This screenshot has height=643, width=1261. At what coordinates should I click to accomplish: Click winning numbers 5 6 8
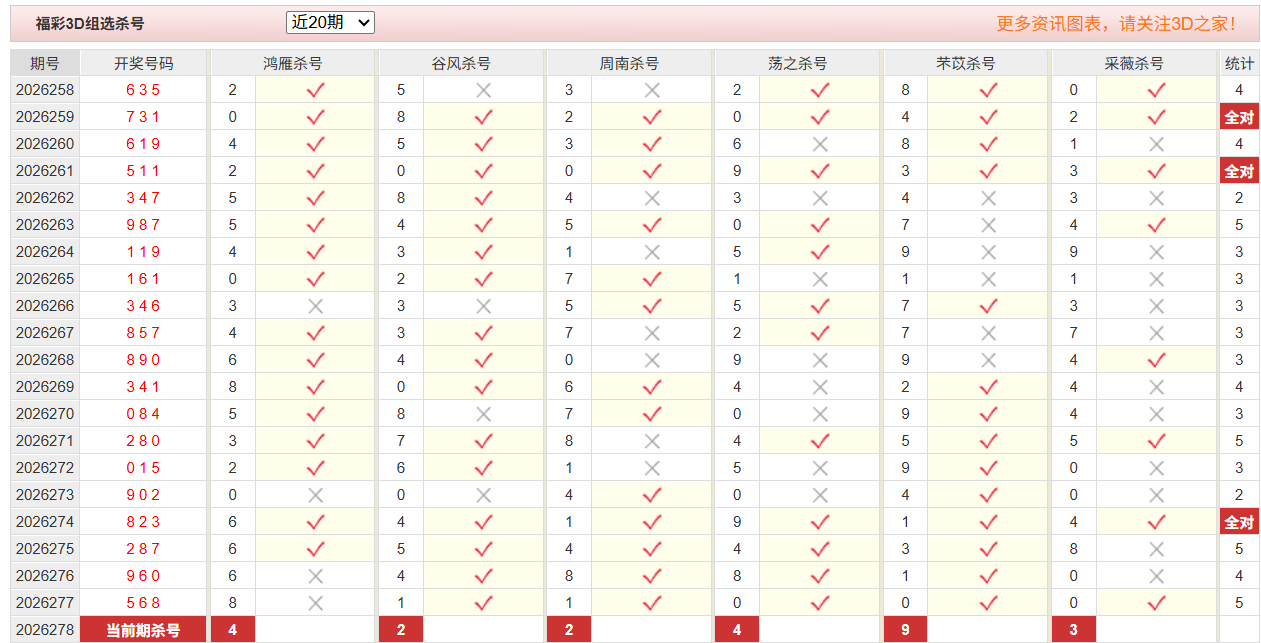pyautogui.click(x=143, y=603)
